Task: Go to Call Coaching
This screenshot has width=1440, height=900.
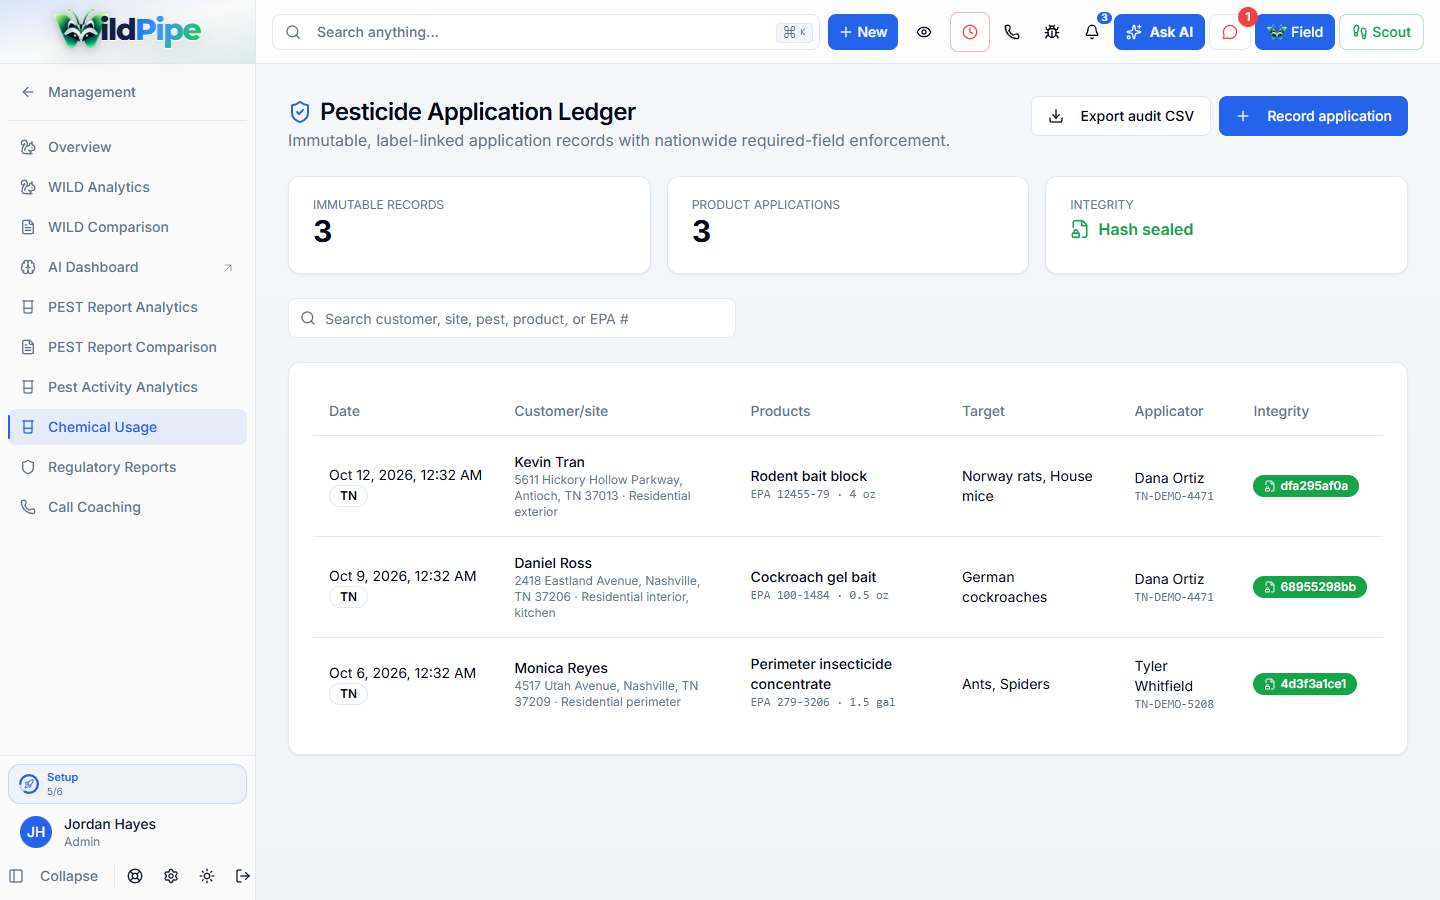Action: point(127,507)
